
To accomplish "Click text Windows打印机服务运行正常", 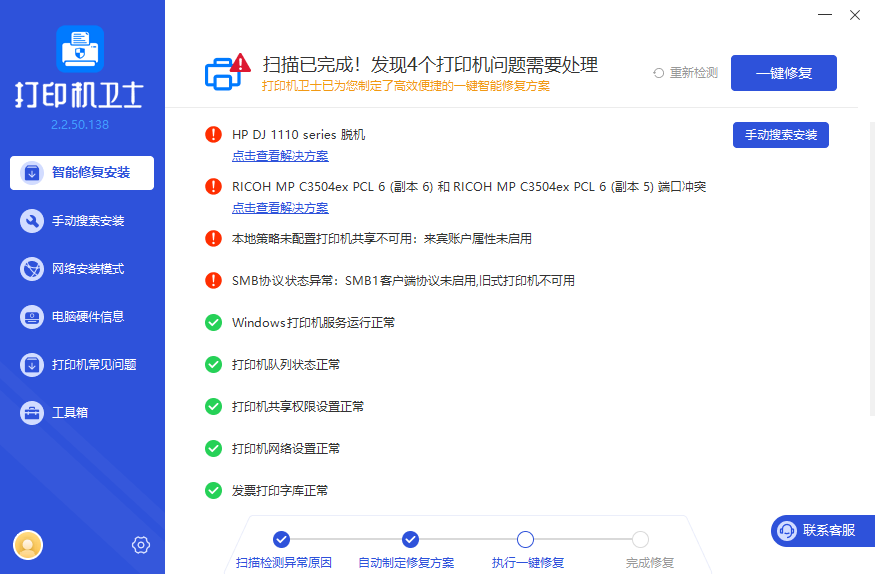I will (313, 322).
